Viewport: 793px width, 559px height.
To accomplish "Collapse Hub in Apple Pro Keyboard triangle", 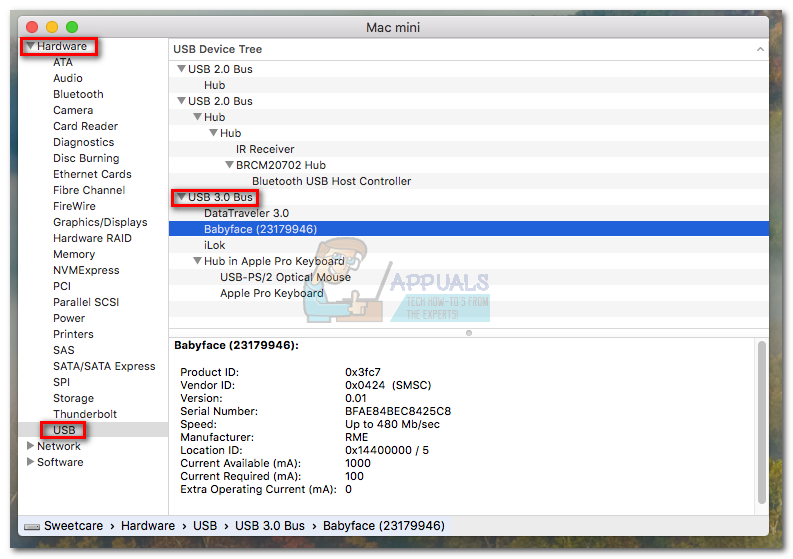I will coord(197,261).
